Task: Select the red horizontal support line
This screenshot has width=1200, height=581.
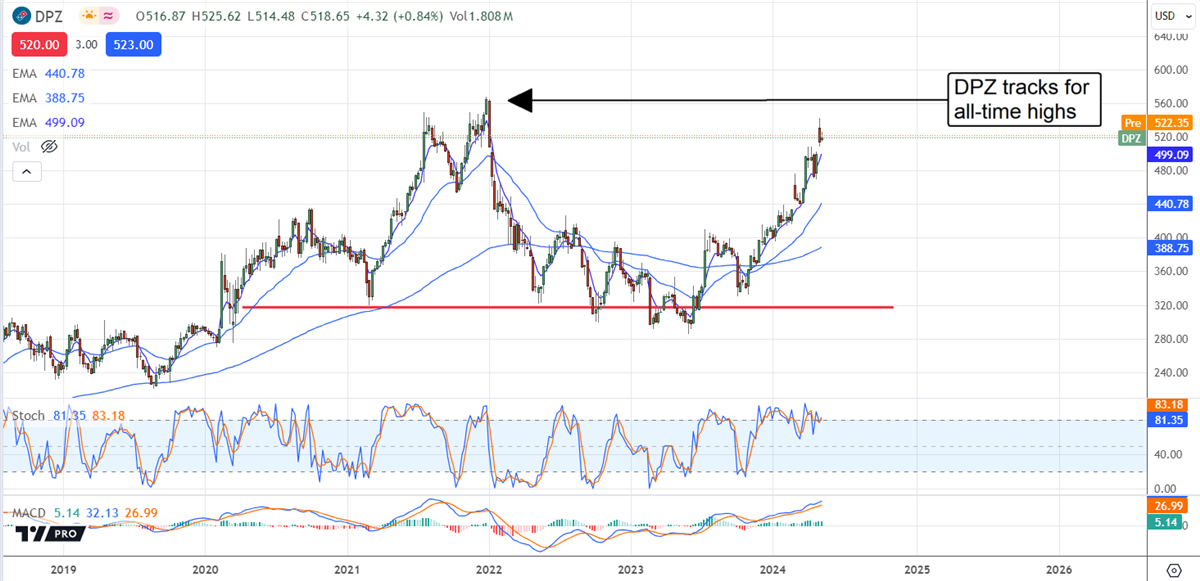Action: point(567,307)
